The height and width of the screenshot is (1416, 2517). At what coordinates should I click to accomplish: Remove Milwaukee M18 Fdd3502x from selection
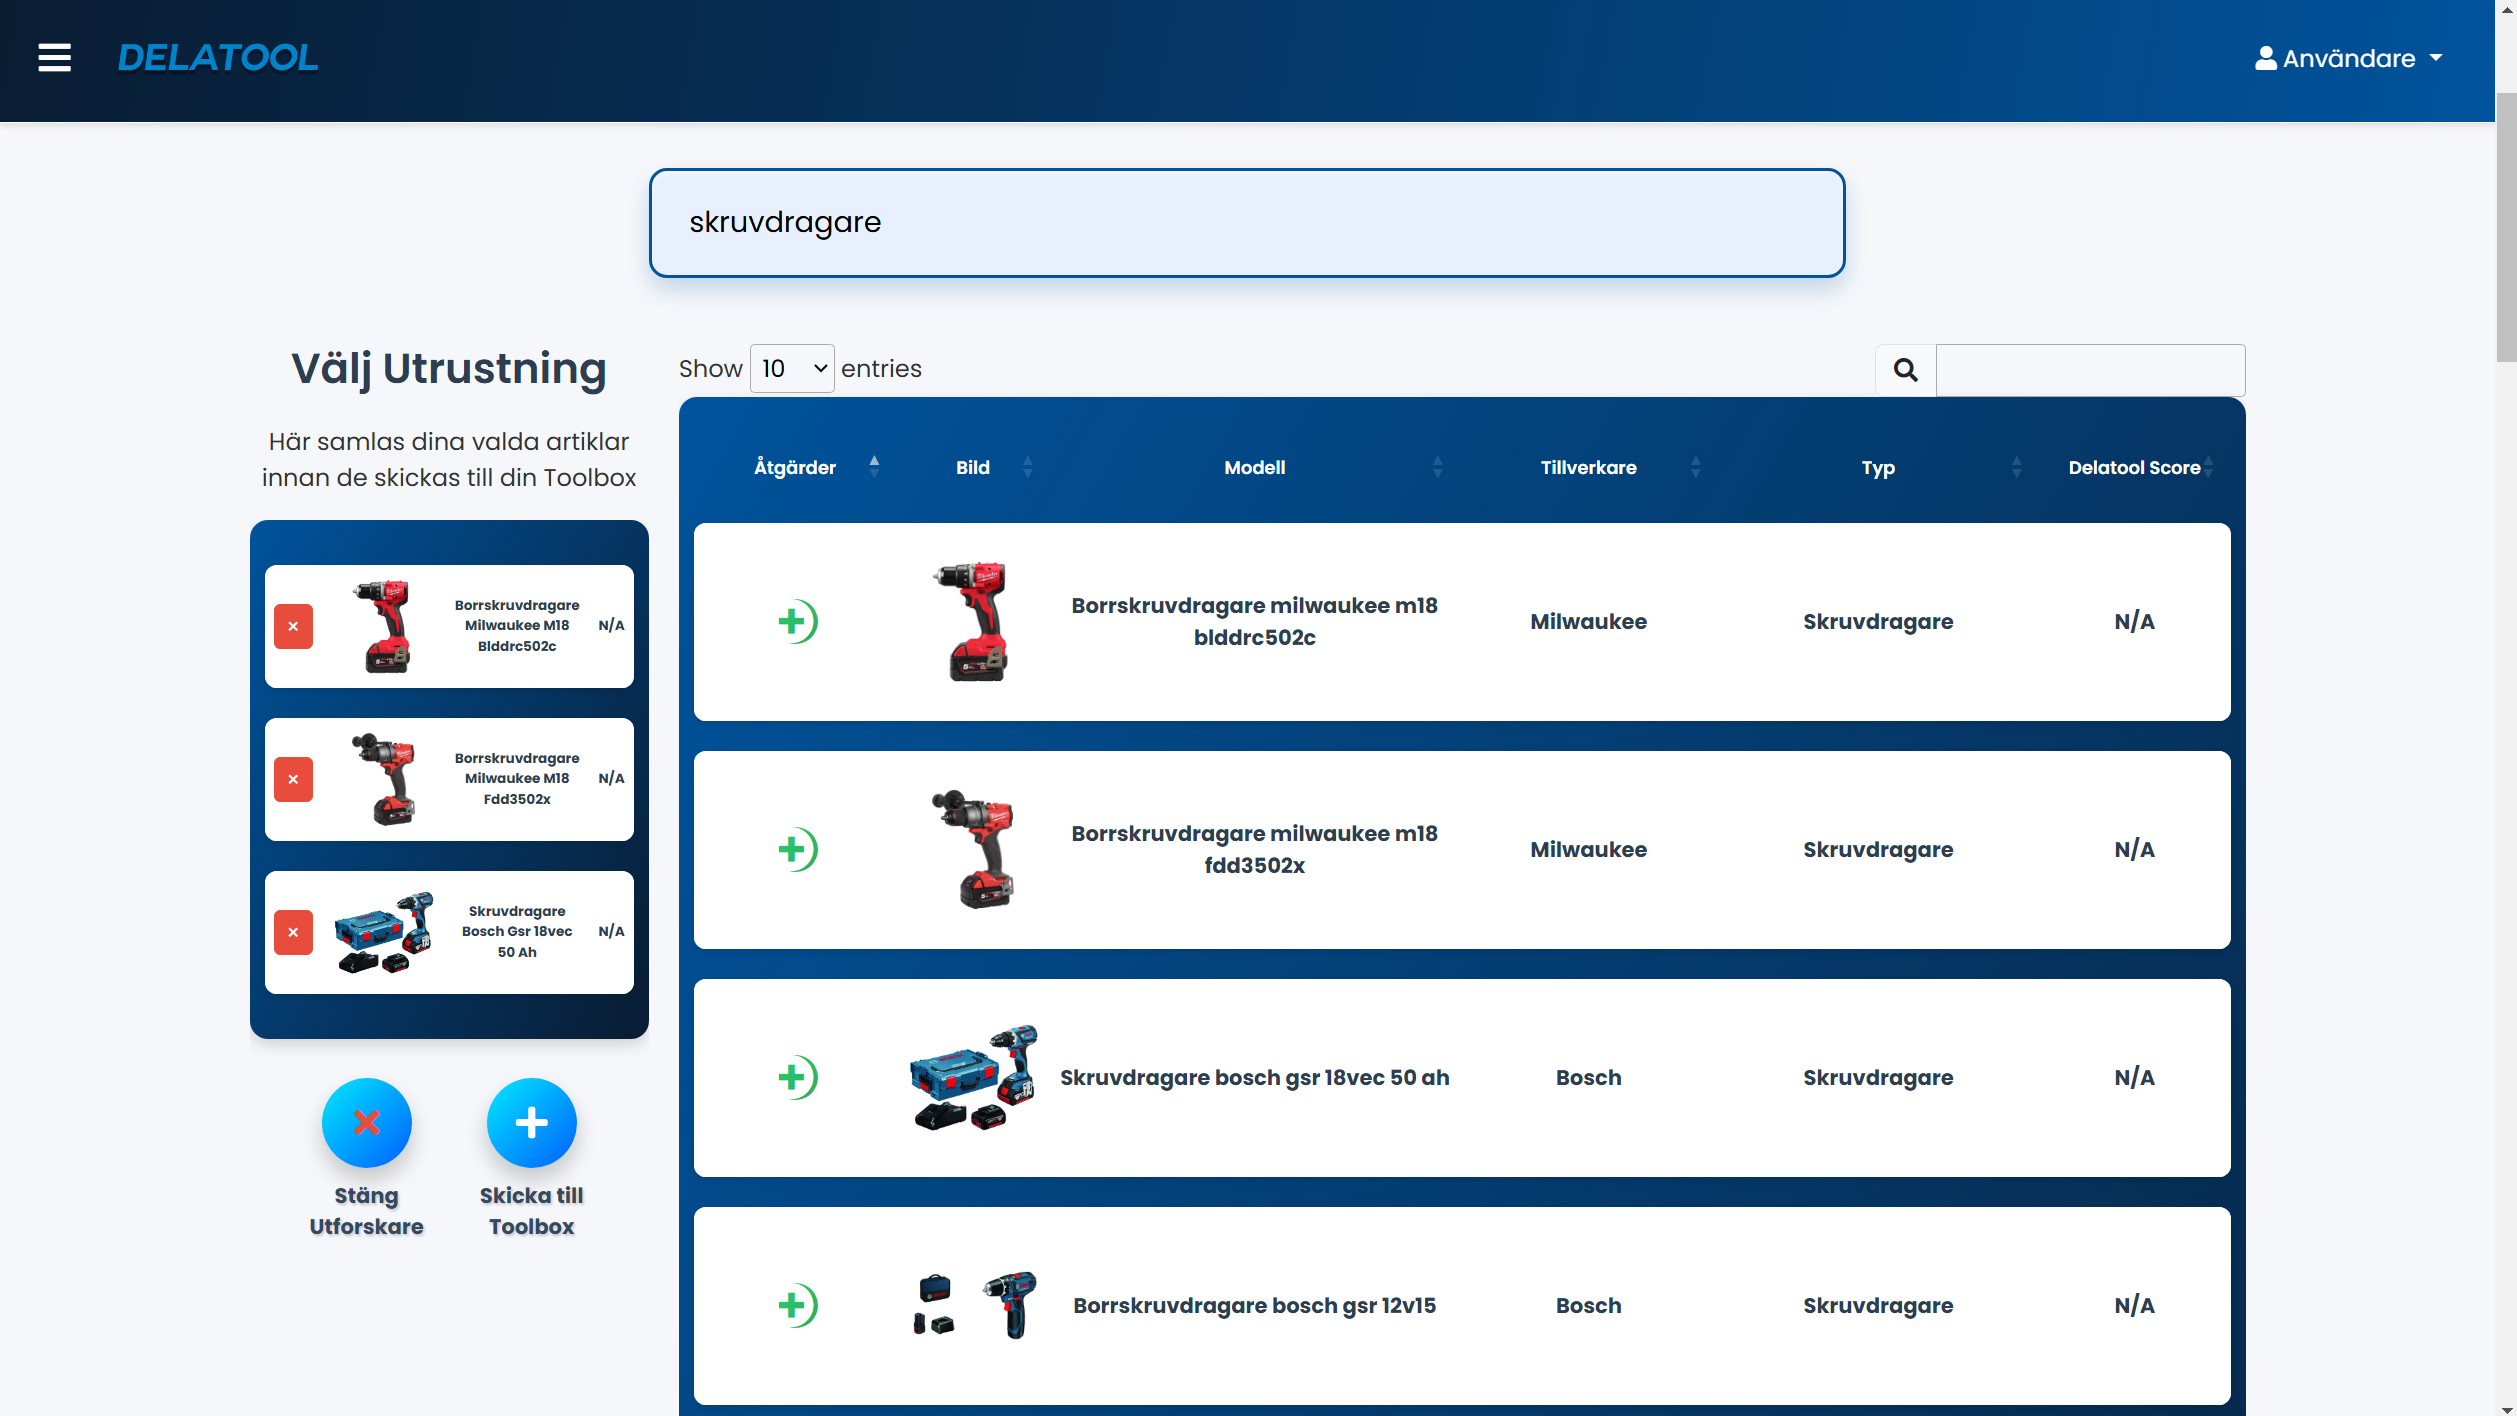point(293,780)
